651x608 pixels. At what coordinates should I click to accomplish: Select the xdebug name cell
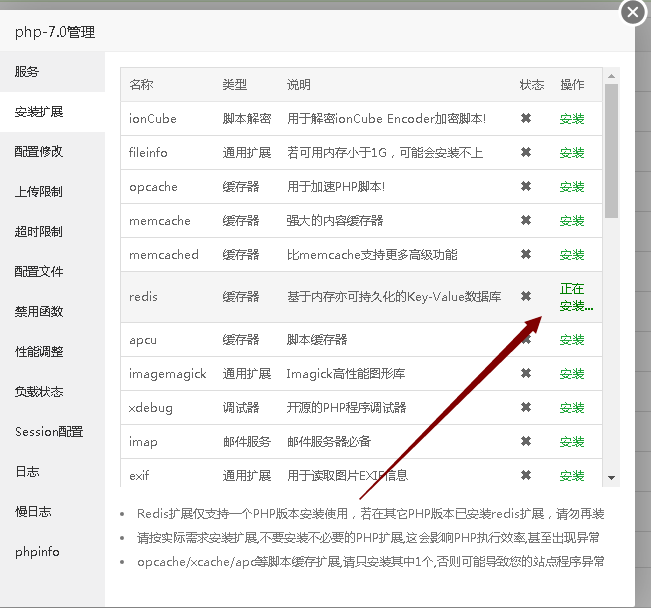point(151,408)
